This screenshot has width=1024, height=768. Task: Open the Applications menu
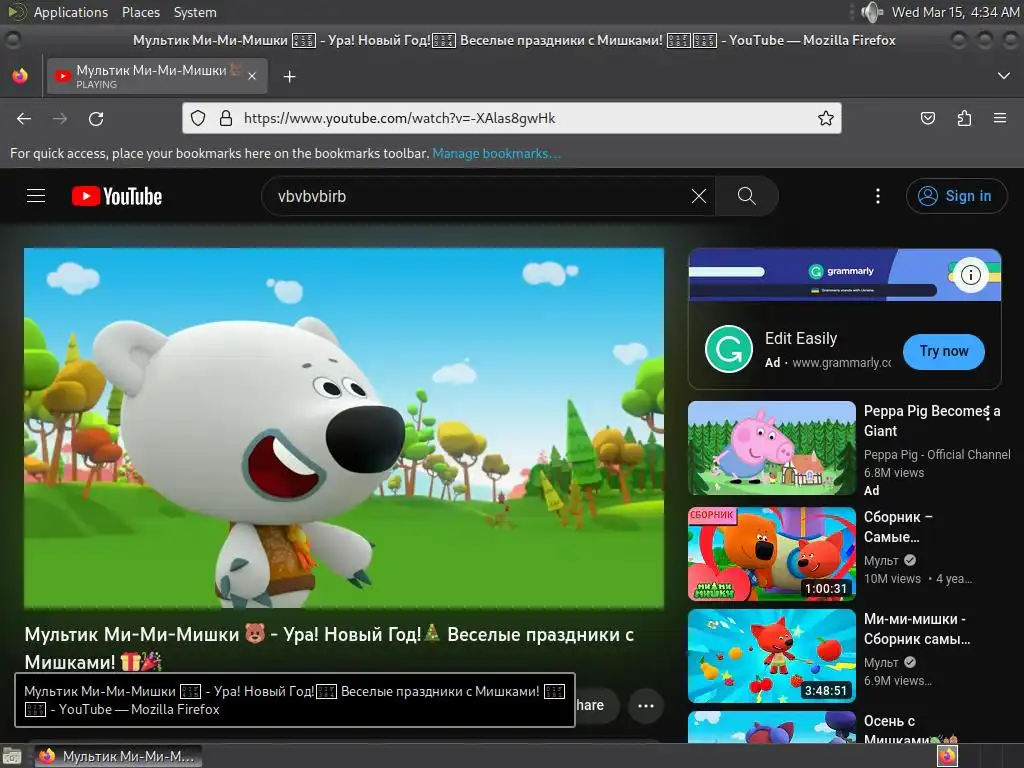71,12
